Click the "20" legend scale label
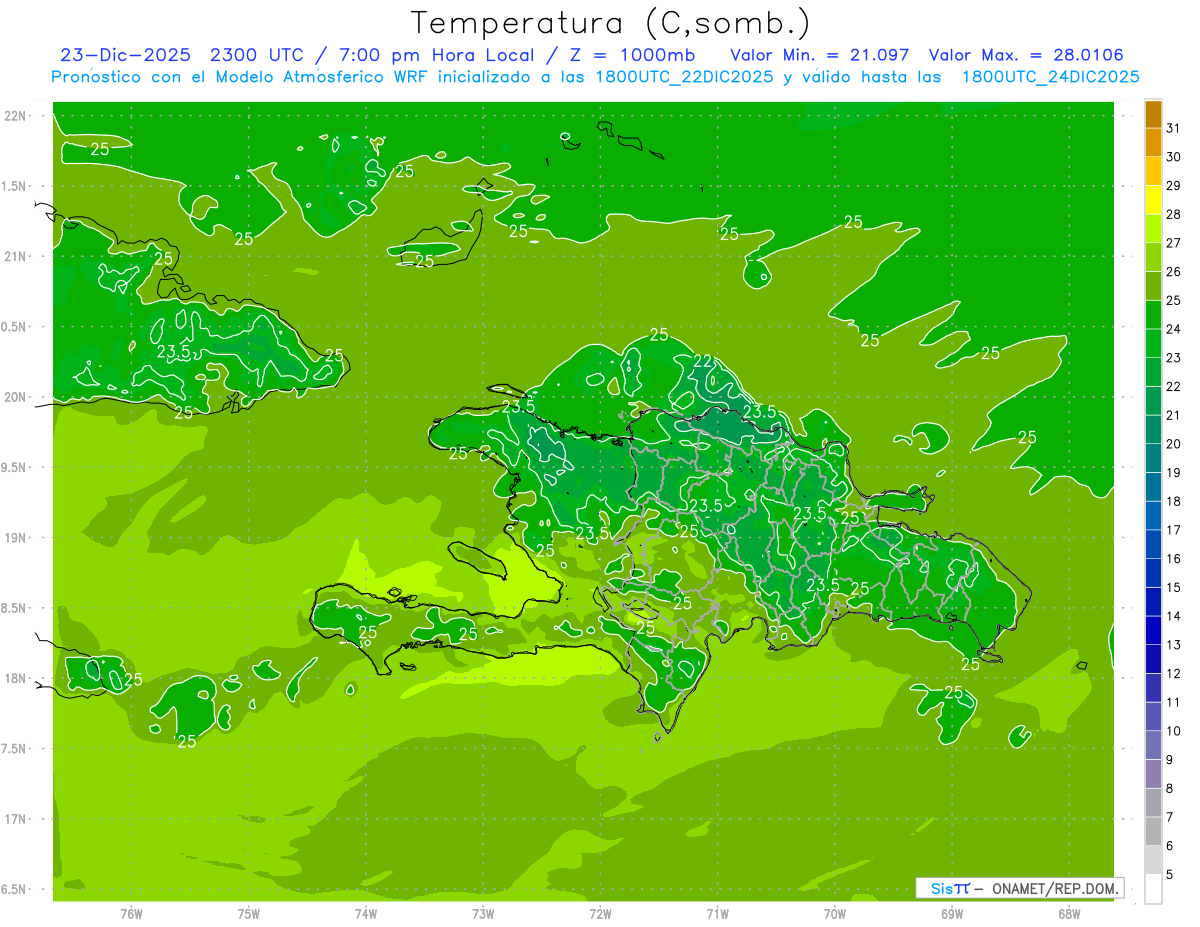Image resolution: width=1200 pixels, height=927 pixels. tap(1174, 444)
